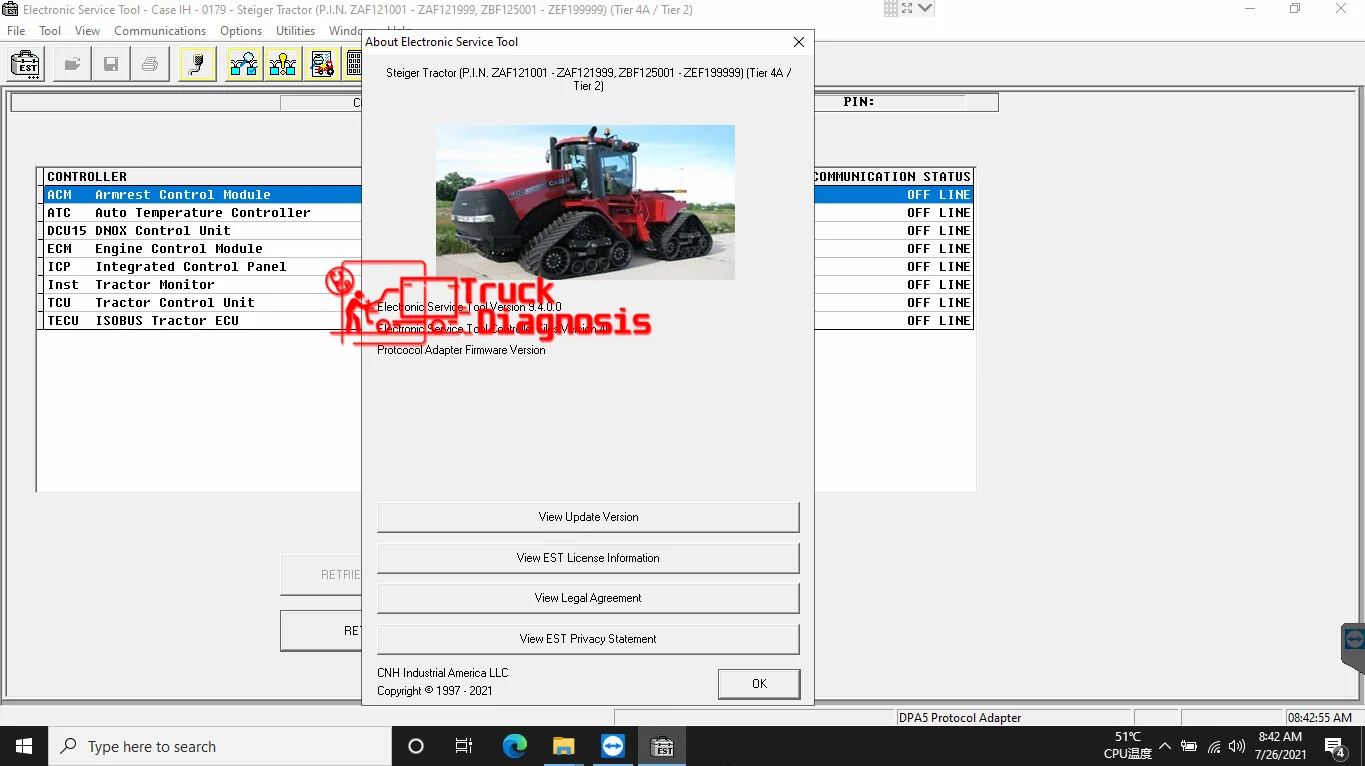
Task: Click the Save floppy disk toolbar icon
Action: [111, 65]
